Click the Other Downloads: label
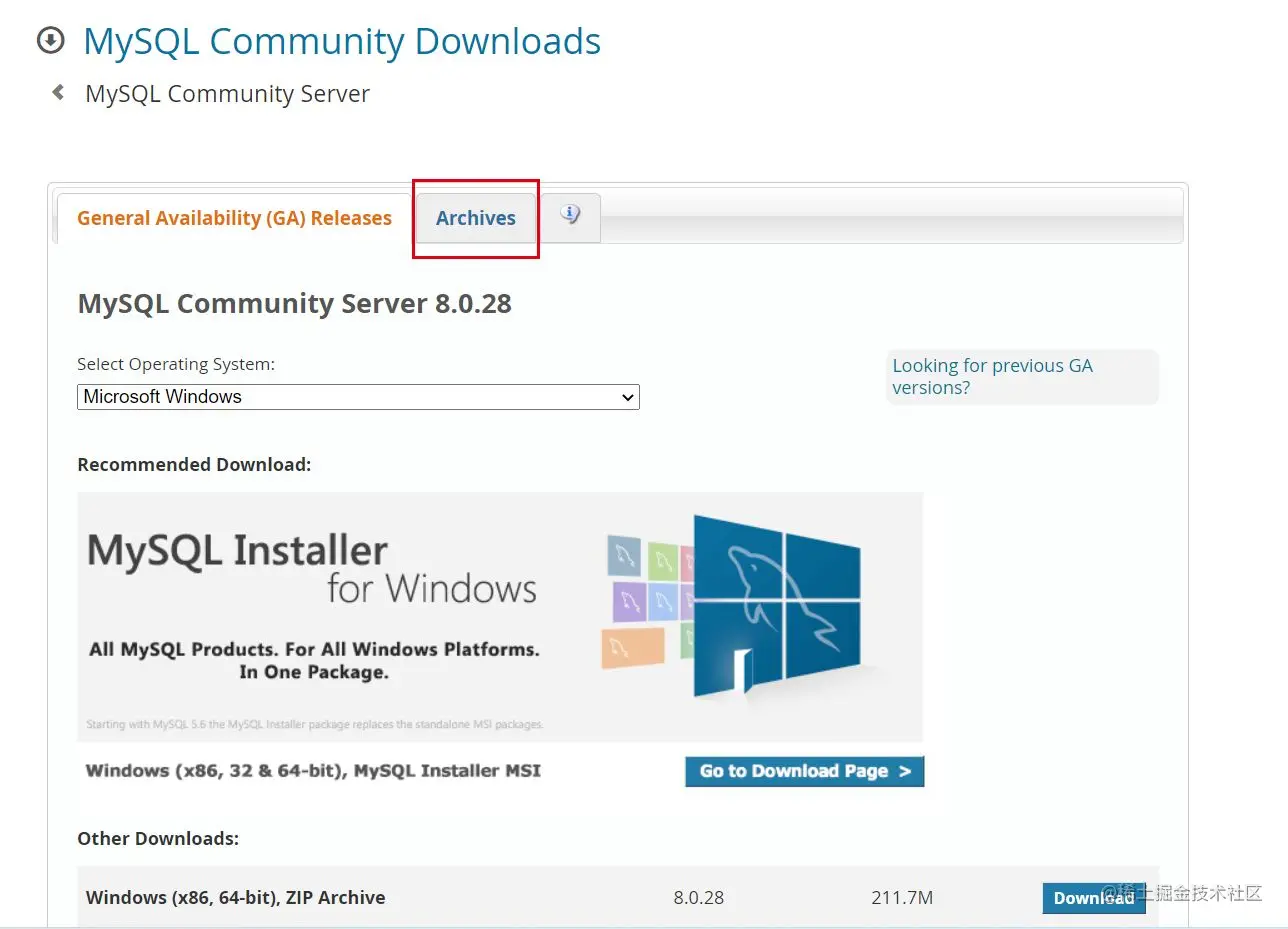This screenshot has width=1288, height=929. tap(158, 839)
